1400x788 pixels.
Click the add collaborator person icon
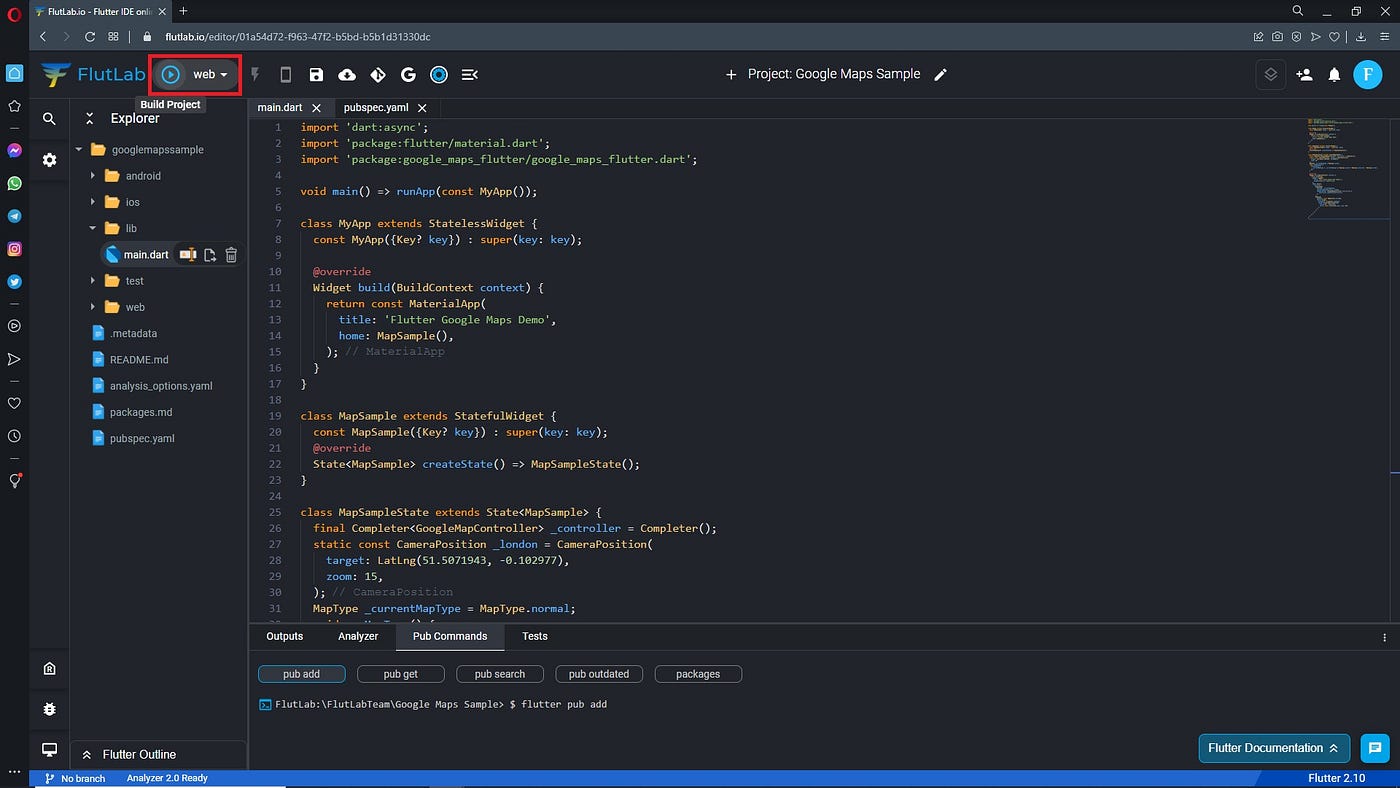[1304, 74]
